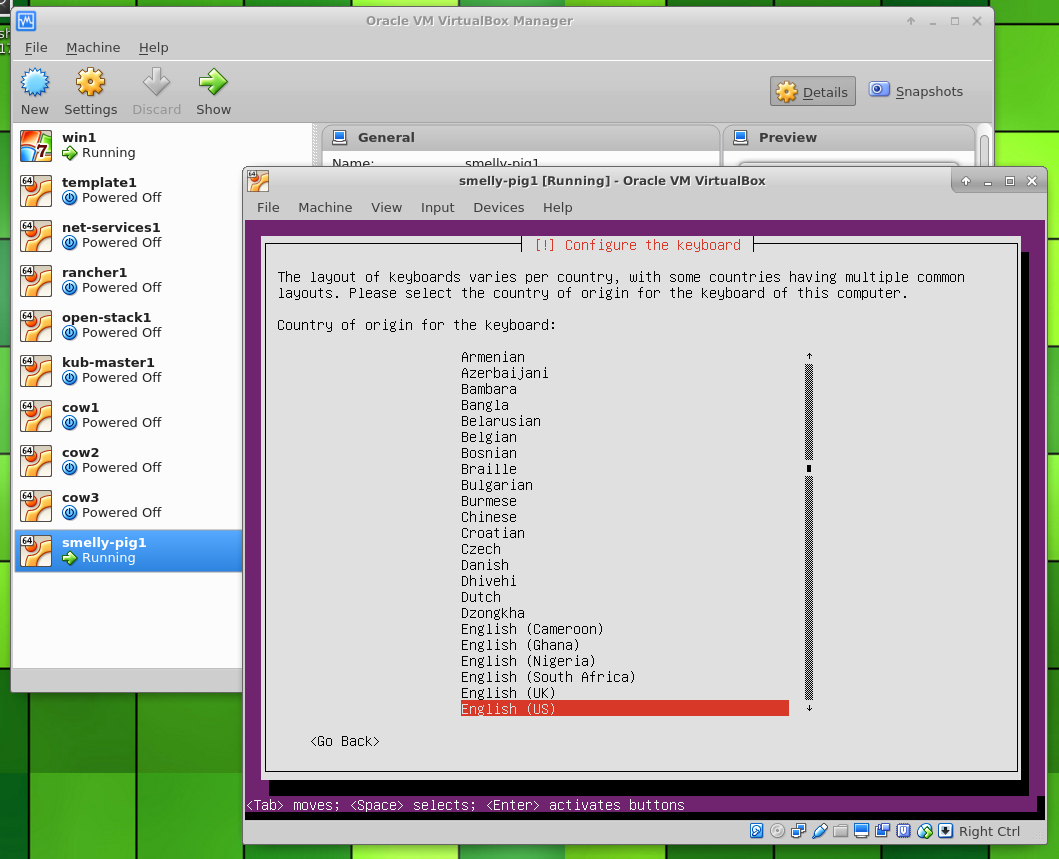Click the Windows 7 icon of the win1 VM
Image resolution: width=1059 pixels, height=859 pixels.
36,145
